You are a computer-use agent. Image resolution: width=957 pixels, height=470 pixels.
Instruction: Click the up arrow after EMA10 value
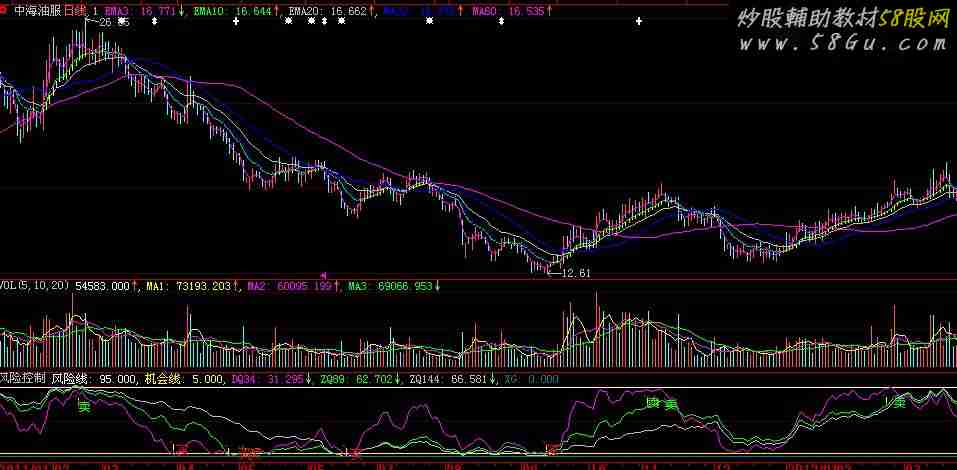point(276,11)
